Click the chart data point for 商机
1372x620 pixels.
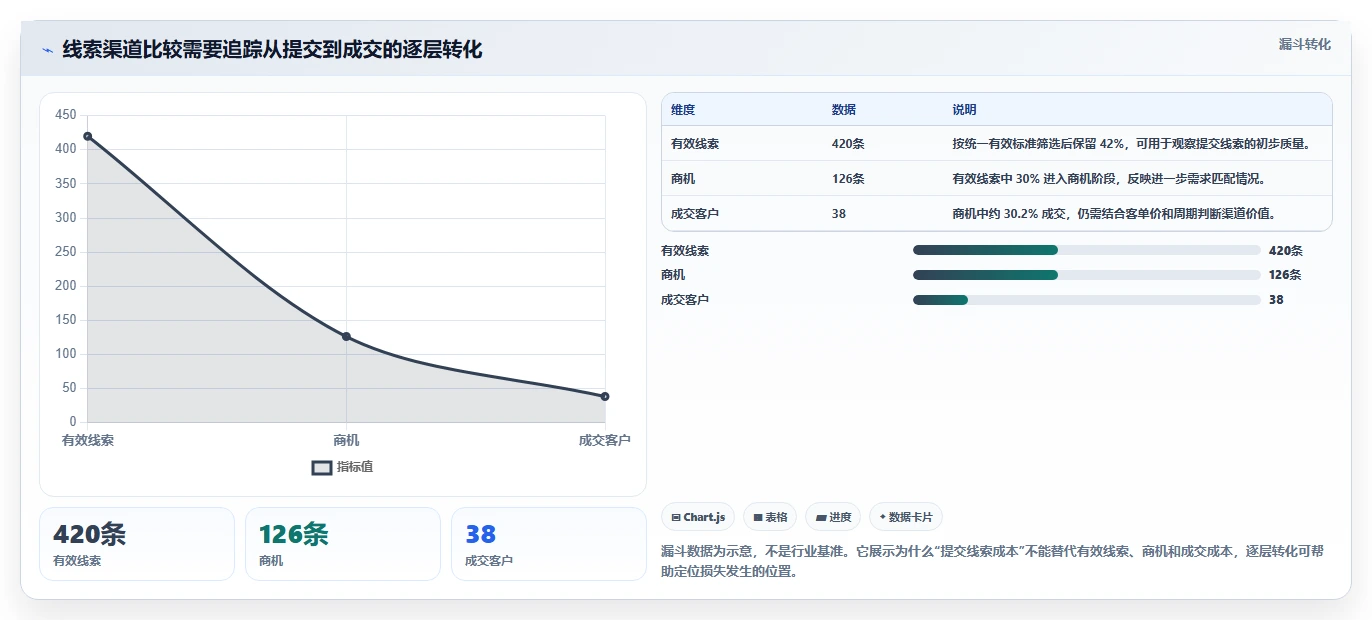pyautogui.click(x=346, y=336)
